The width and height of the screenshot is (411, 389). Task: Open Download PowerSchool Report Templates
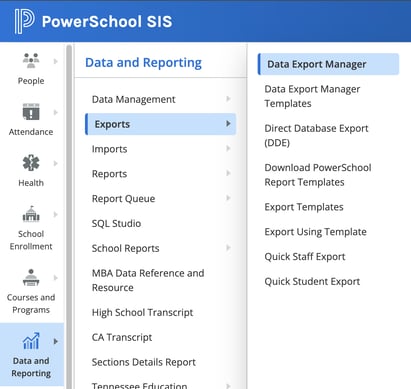pyautogui.click(x=318, y=175)
